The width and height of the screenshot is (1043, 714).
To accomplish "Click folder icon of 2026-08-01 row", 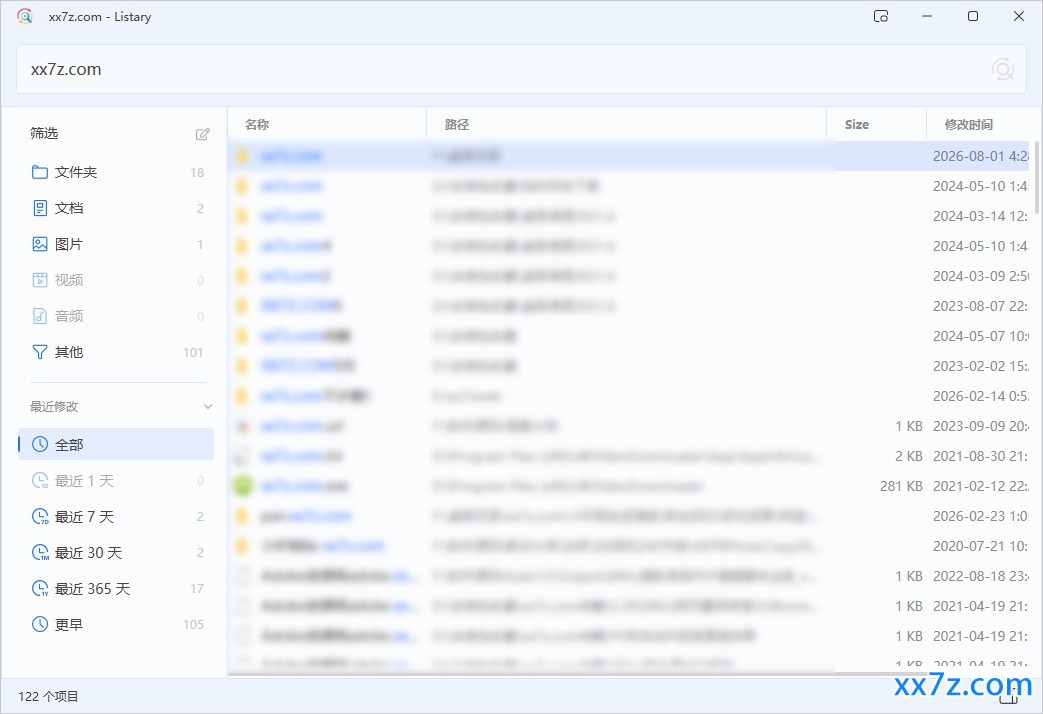I will [x=242, y=156].
